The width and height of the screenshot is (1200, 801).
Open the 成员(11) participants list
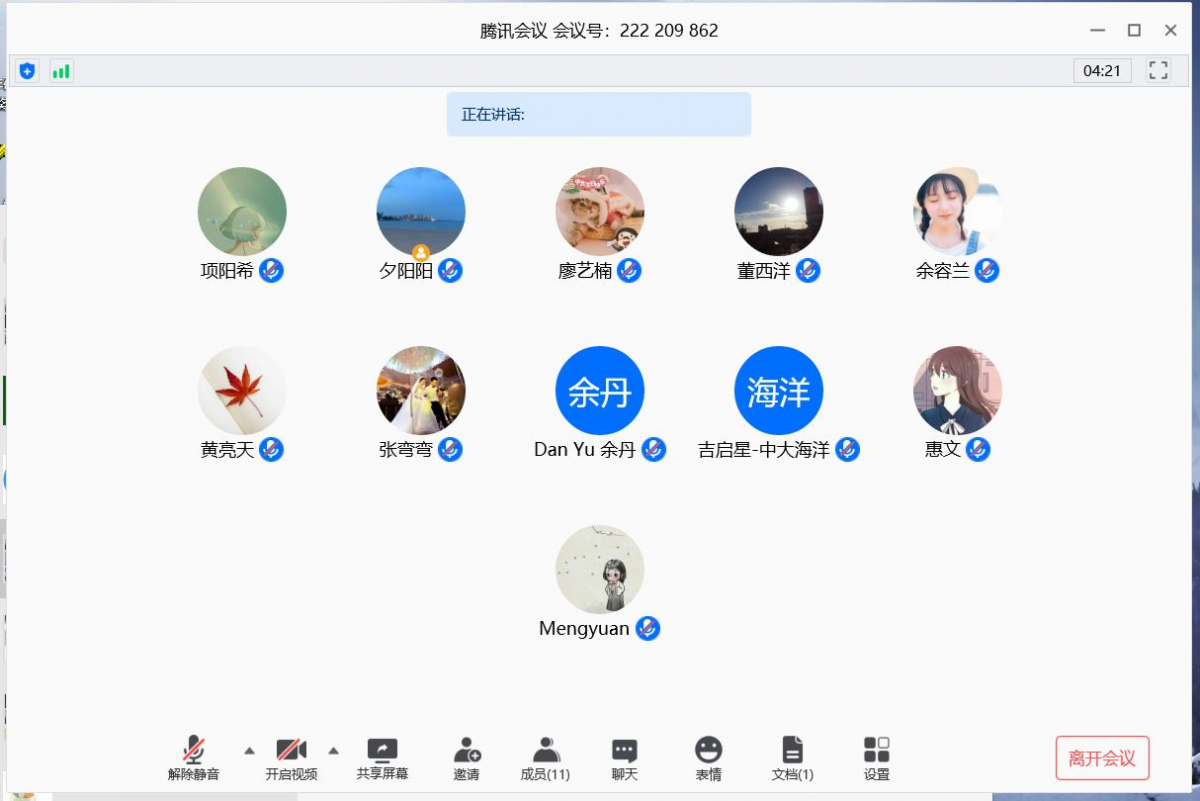(544, 750)
